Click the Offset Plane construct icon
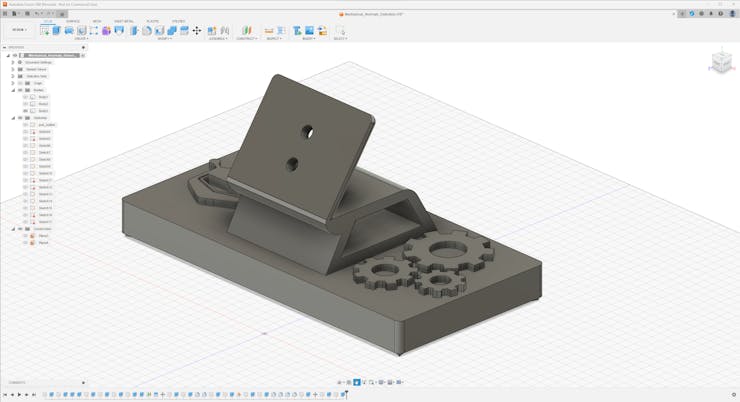The width and height of the screenshot is (740, 402). (x=247, y=31)
